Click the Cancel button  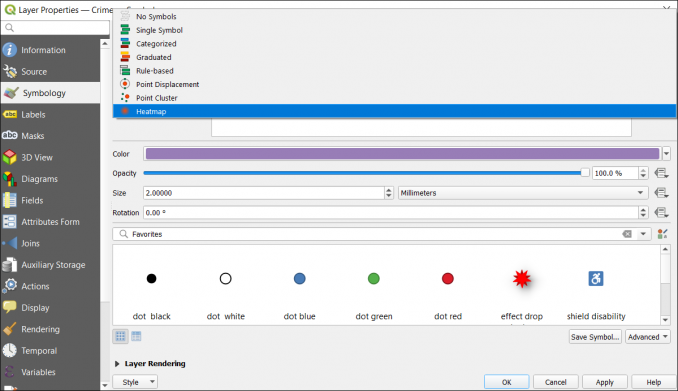click(556, 382)
